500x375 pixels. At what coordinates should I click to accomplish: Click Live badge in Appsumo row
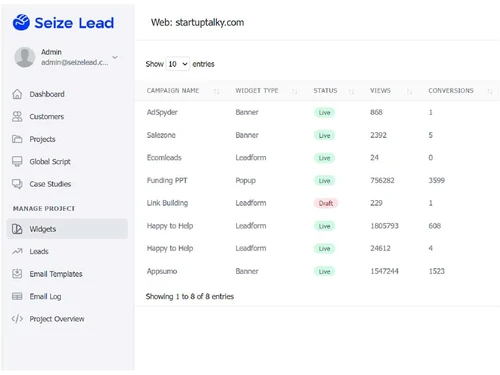point(324,272)
